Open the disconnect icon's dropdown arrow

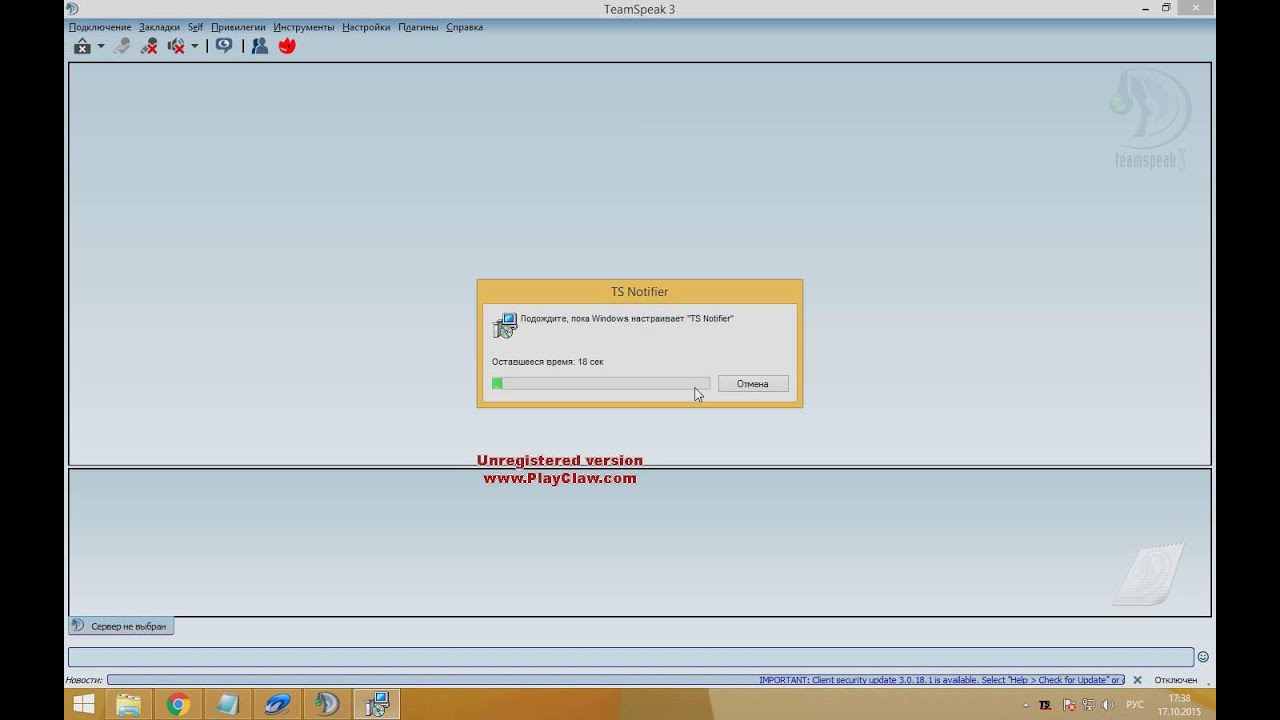(x=101, y=46)
